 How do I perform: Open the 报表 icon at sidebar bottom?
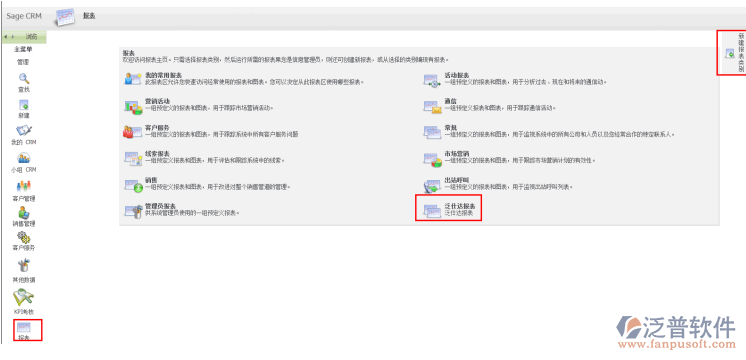coord(24,327)
